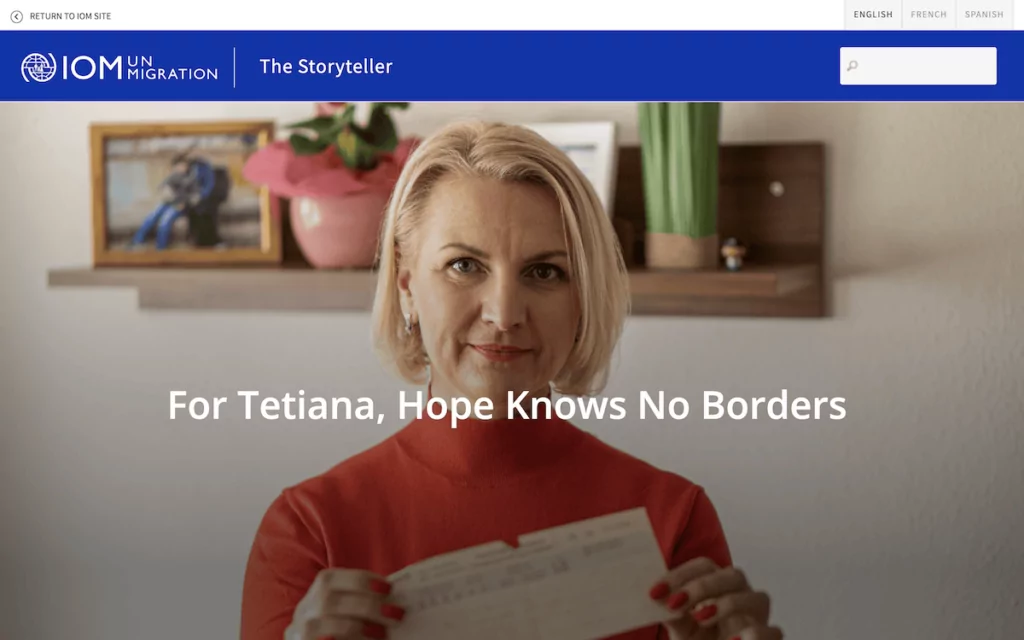Image resolution: width=1024 pixels, height=640 pixels.
Task: Click the UN Migration wordmark
Action: tap(172, 68)
